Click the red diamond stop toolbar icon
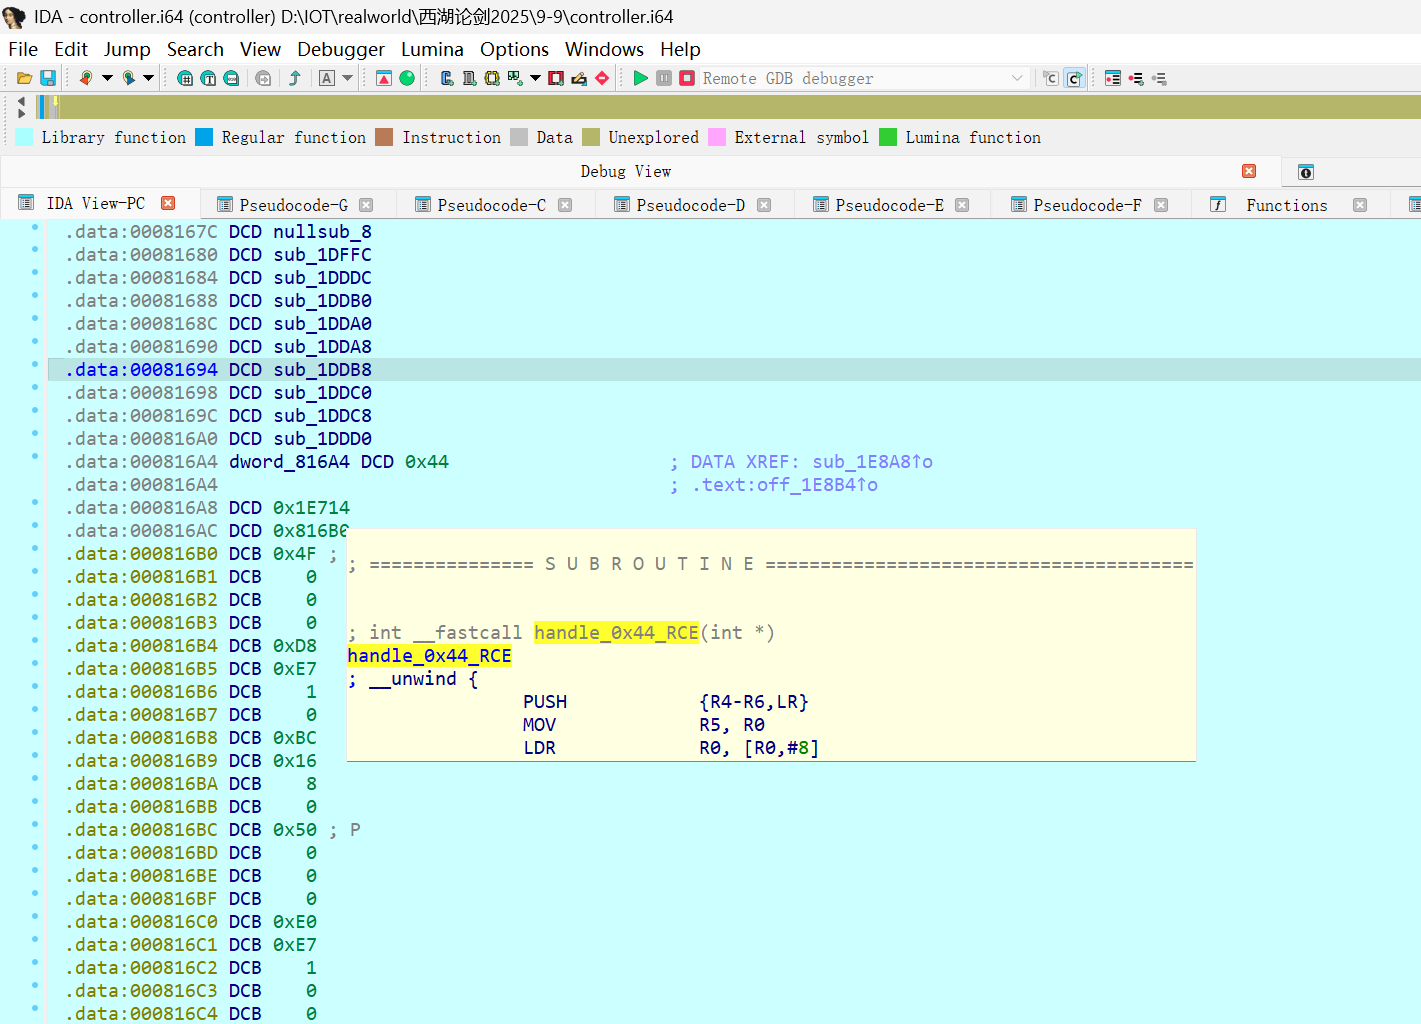Viewport: 1421px width, 1024px height. pos(602,78)
